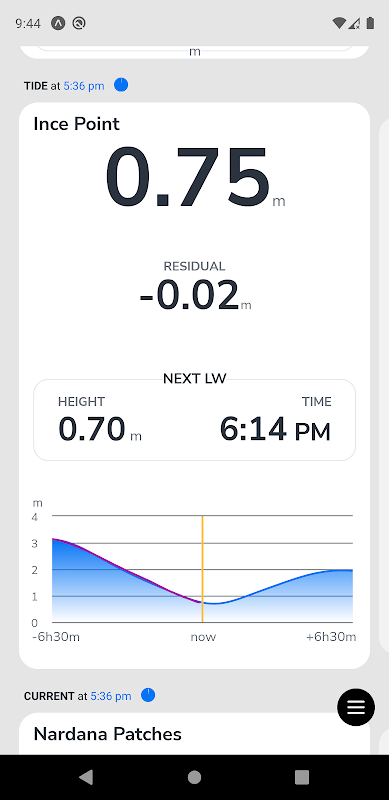This screenshot has width=389, height=800.
Task: Tap the blue clock icon beside CURRENT time
Action: pyautogui.click(x=148, y=695)
